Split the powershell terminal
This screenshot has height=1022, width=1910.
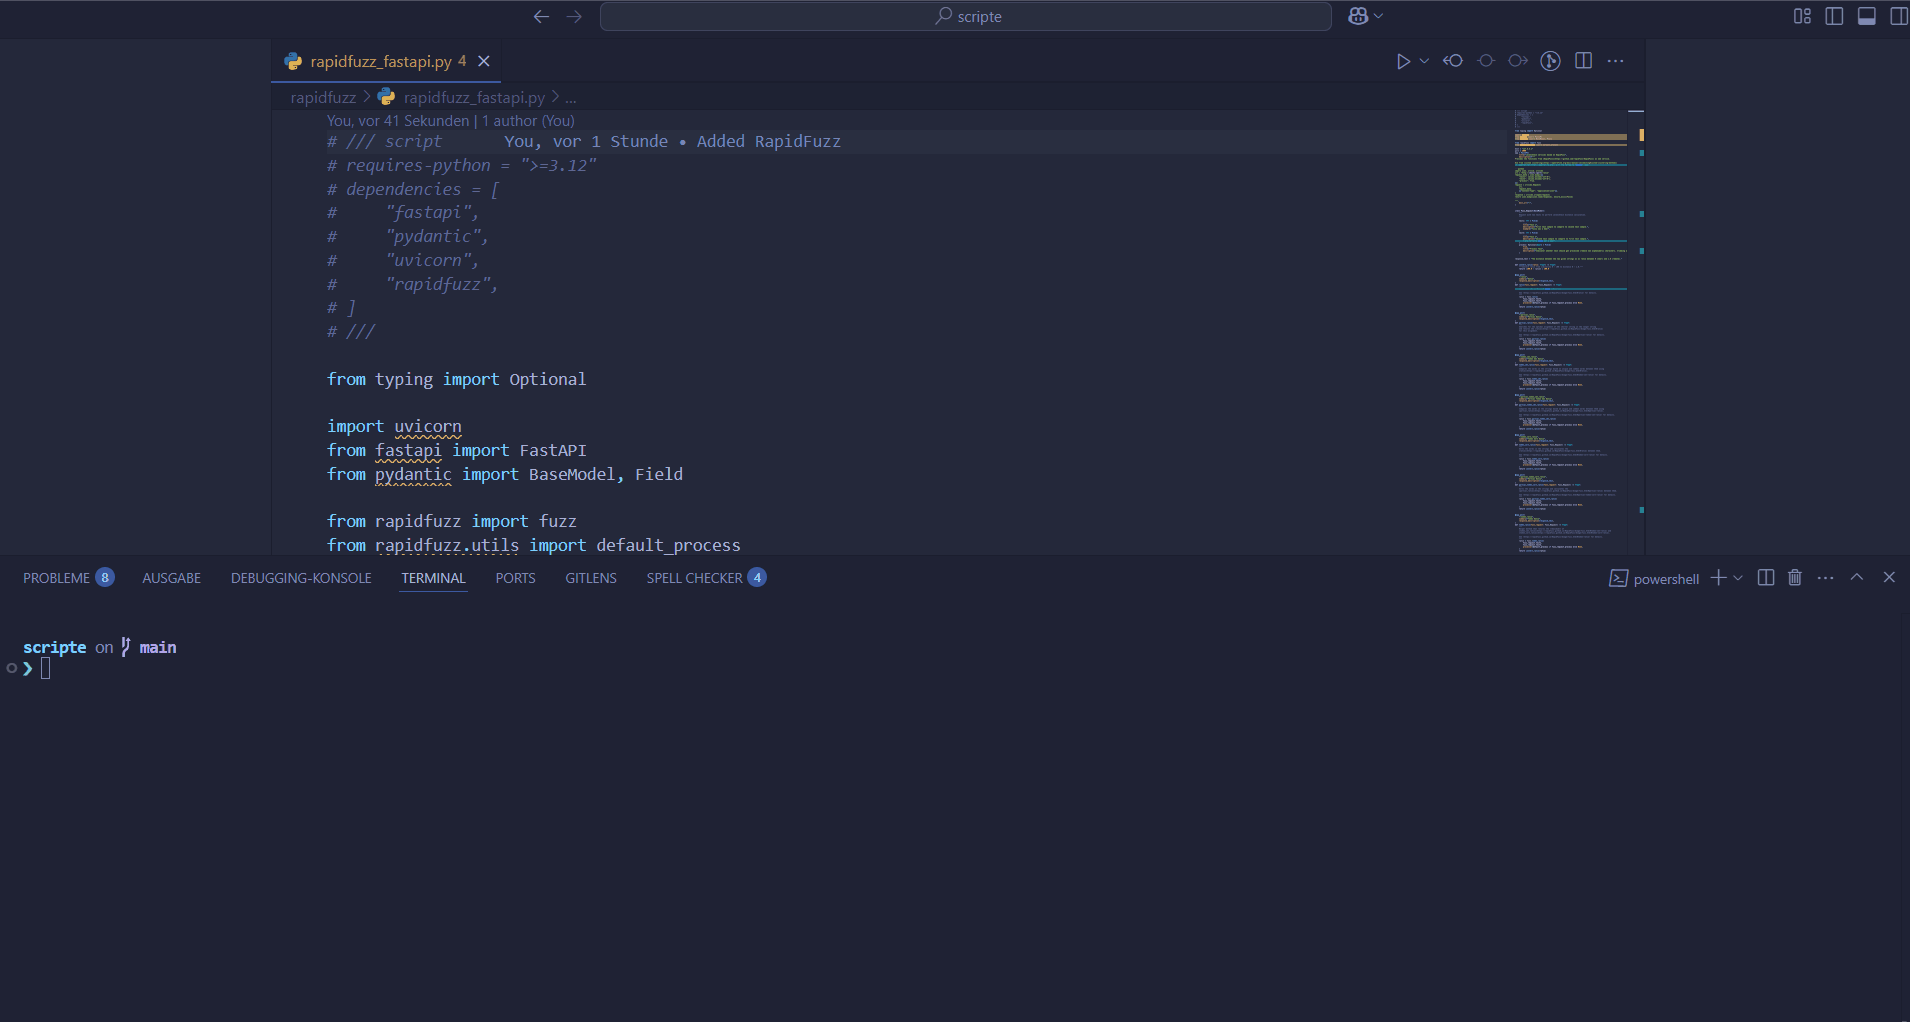point(1766,578)
